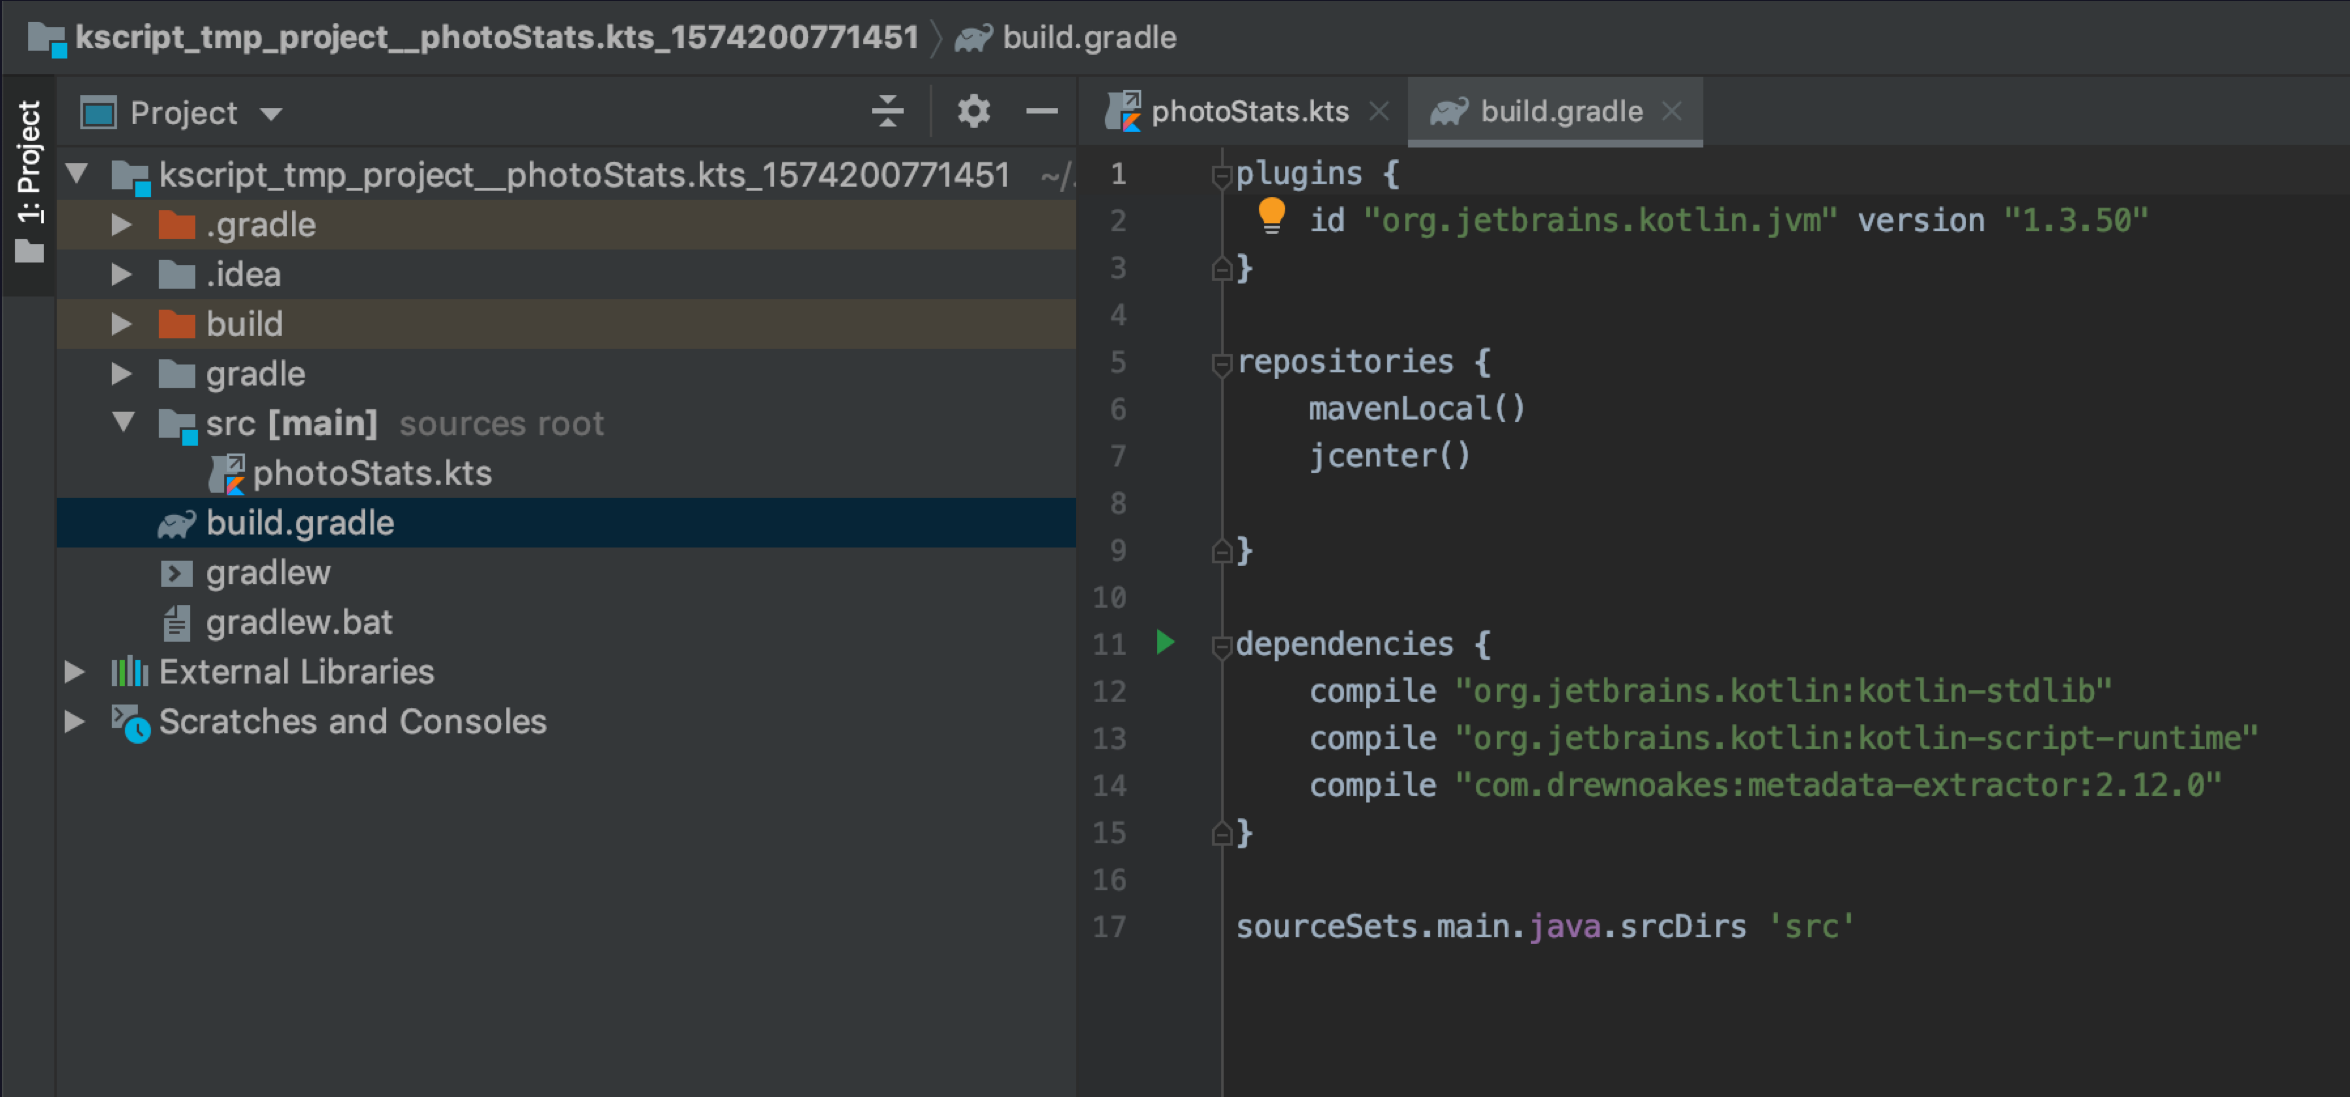The image size is (2350, 1097).
Task: Click the kotlin-script-runtime dependency string
Action: [x=1856, y=738]
